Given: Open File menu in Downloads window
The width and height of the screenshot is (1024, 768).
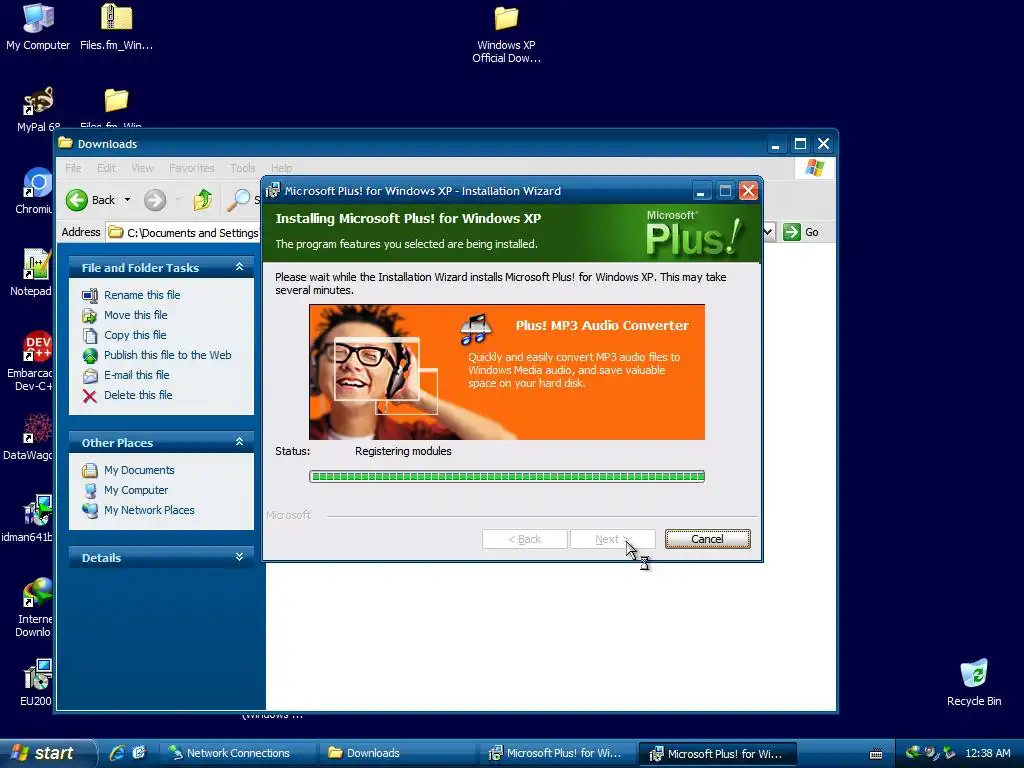Looking at the screenshot, I should [73, 168].
